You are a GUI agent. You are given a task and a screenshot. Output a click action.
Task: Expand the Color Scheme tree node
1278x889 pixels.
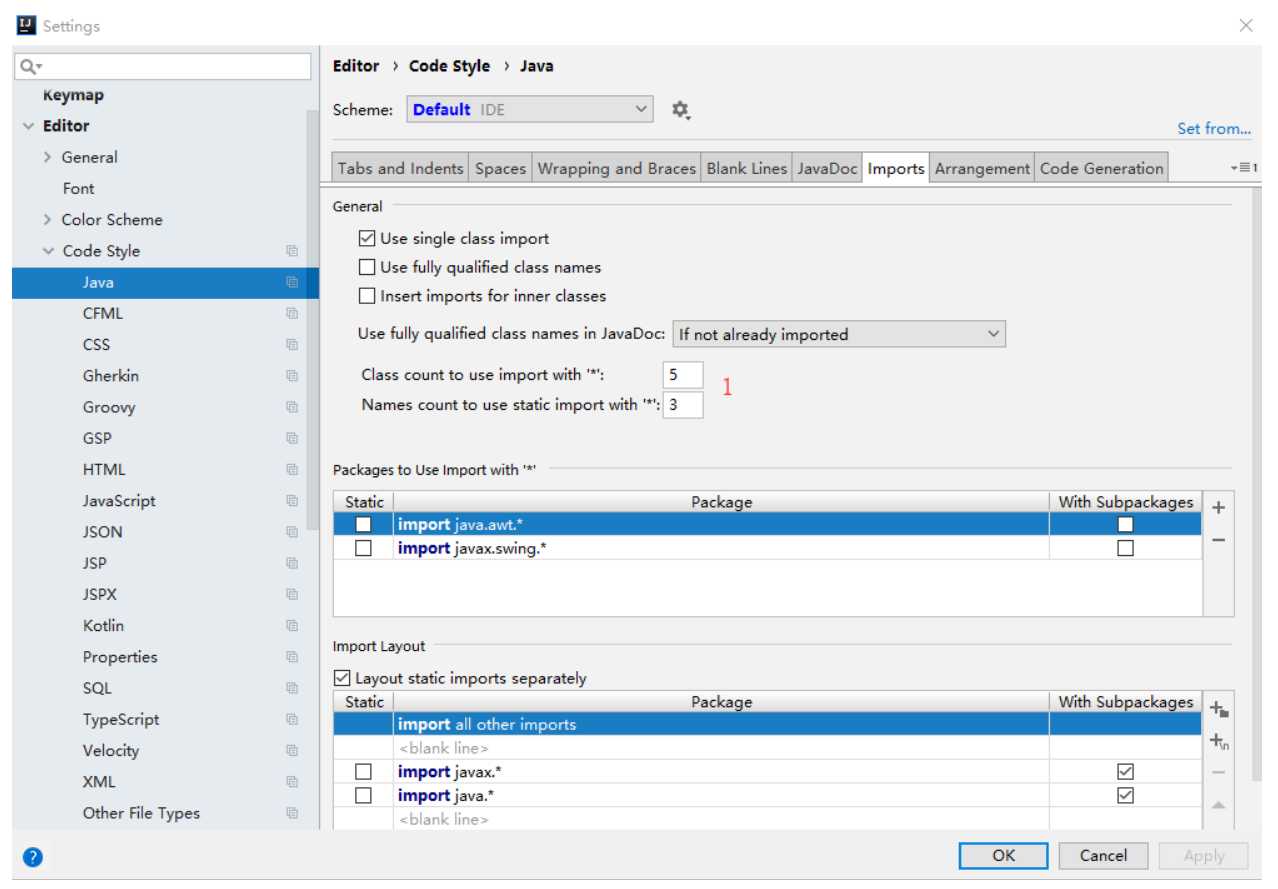[x=48, y=220]
